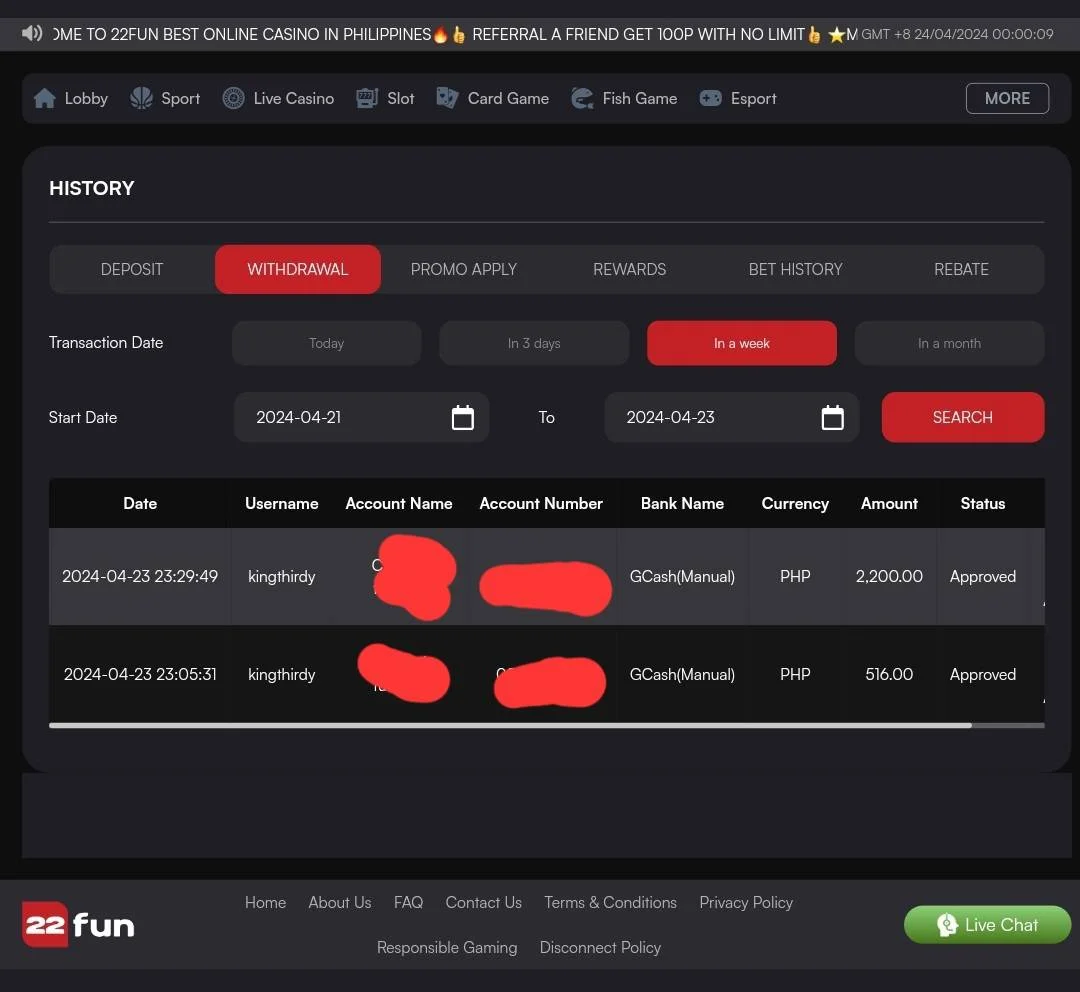Open the end date calendar icon
Viewport: 1080px width, 992px height.
click(x=833, y=417)
